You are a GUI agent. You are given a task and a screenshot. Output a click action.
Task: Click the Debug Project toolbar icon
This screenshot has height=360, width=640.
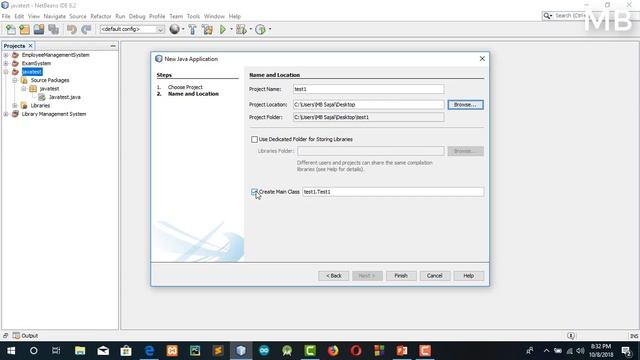(241, 29)
